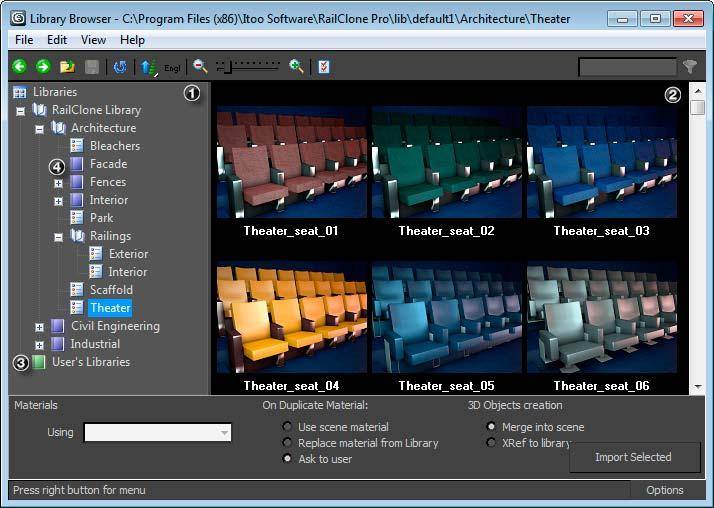Select 'Replace material from Library' option

288,443
